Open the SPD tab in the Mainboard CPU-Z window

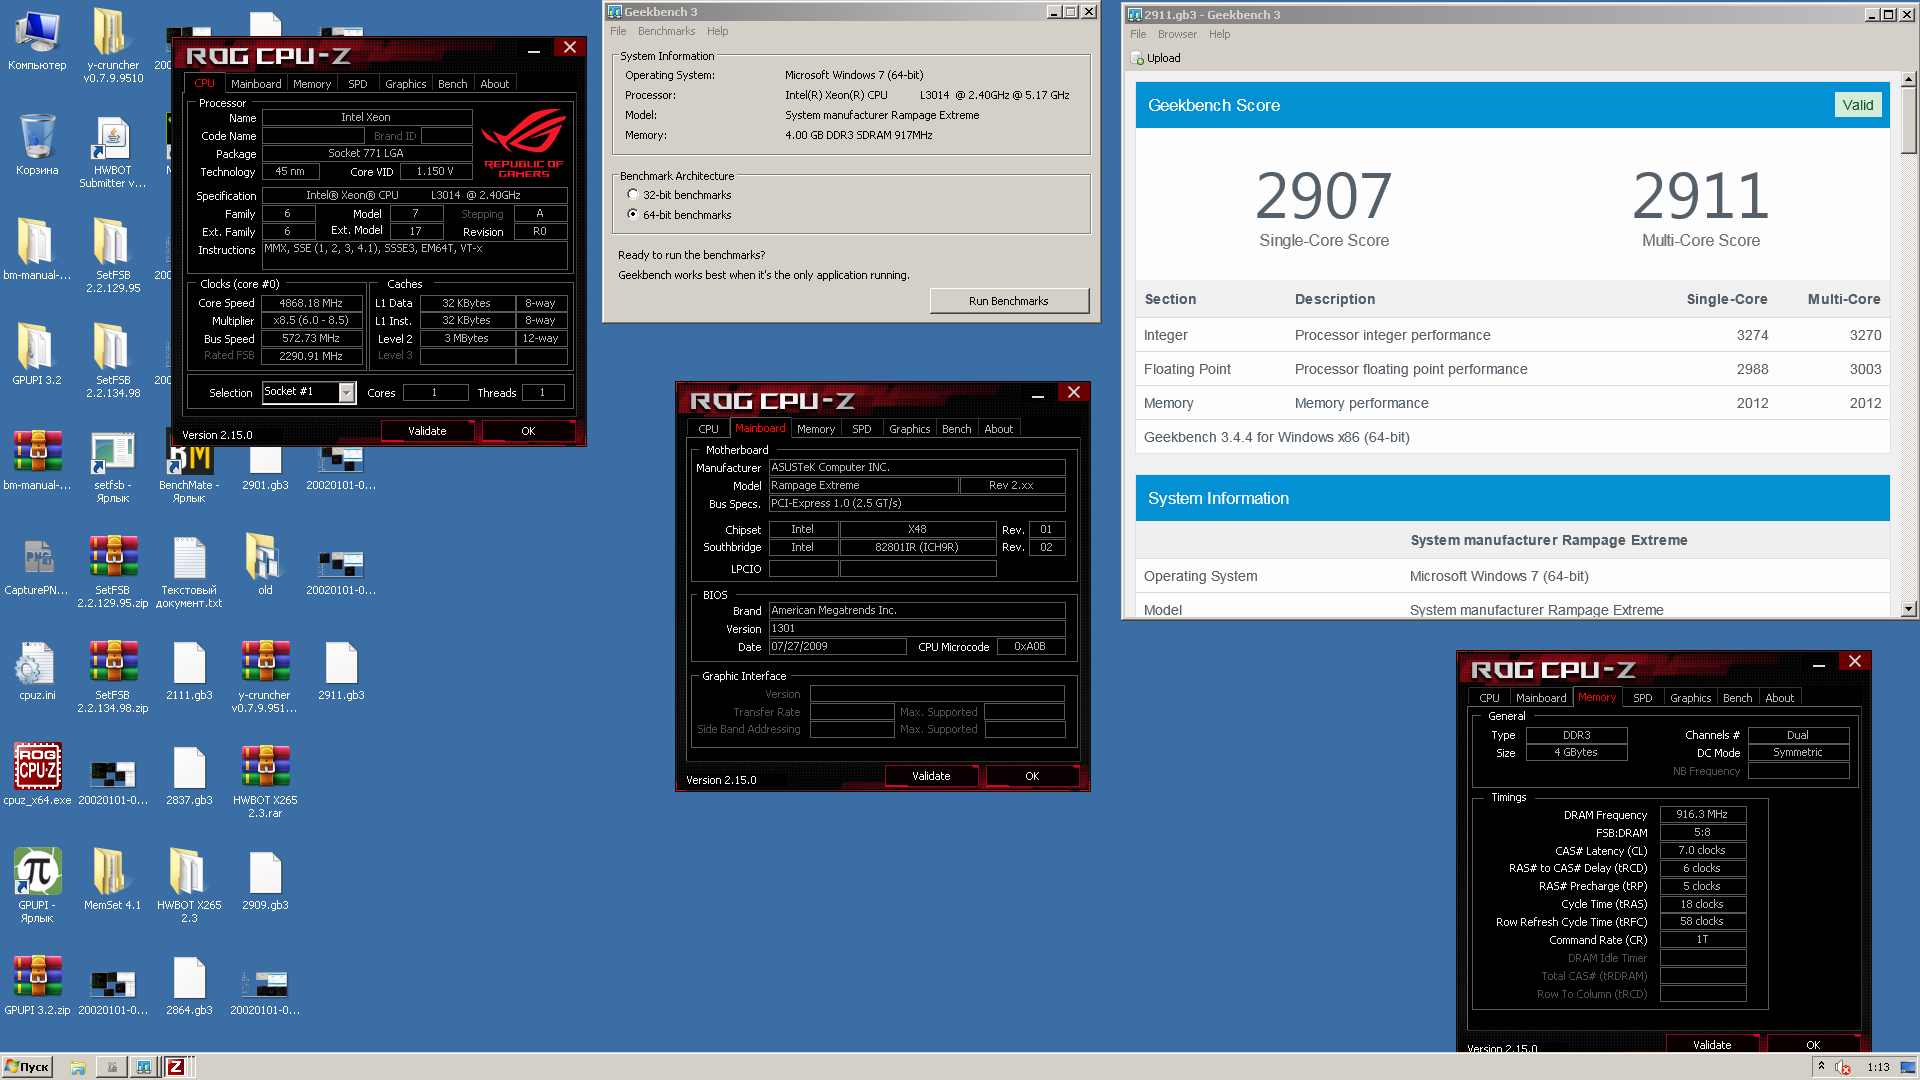861,429
